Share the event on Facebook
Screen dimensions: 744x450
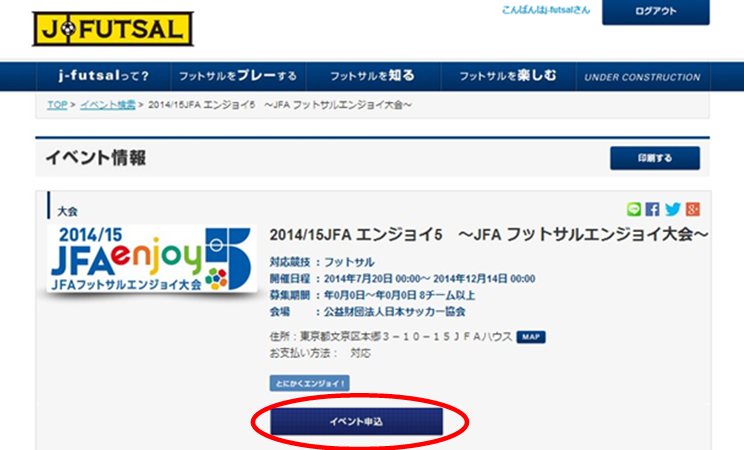tap(652, 209)
